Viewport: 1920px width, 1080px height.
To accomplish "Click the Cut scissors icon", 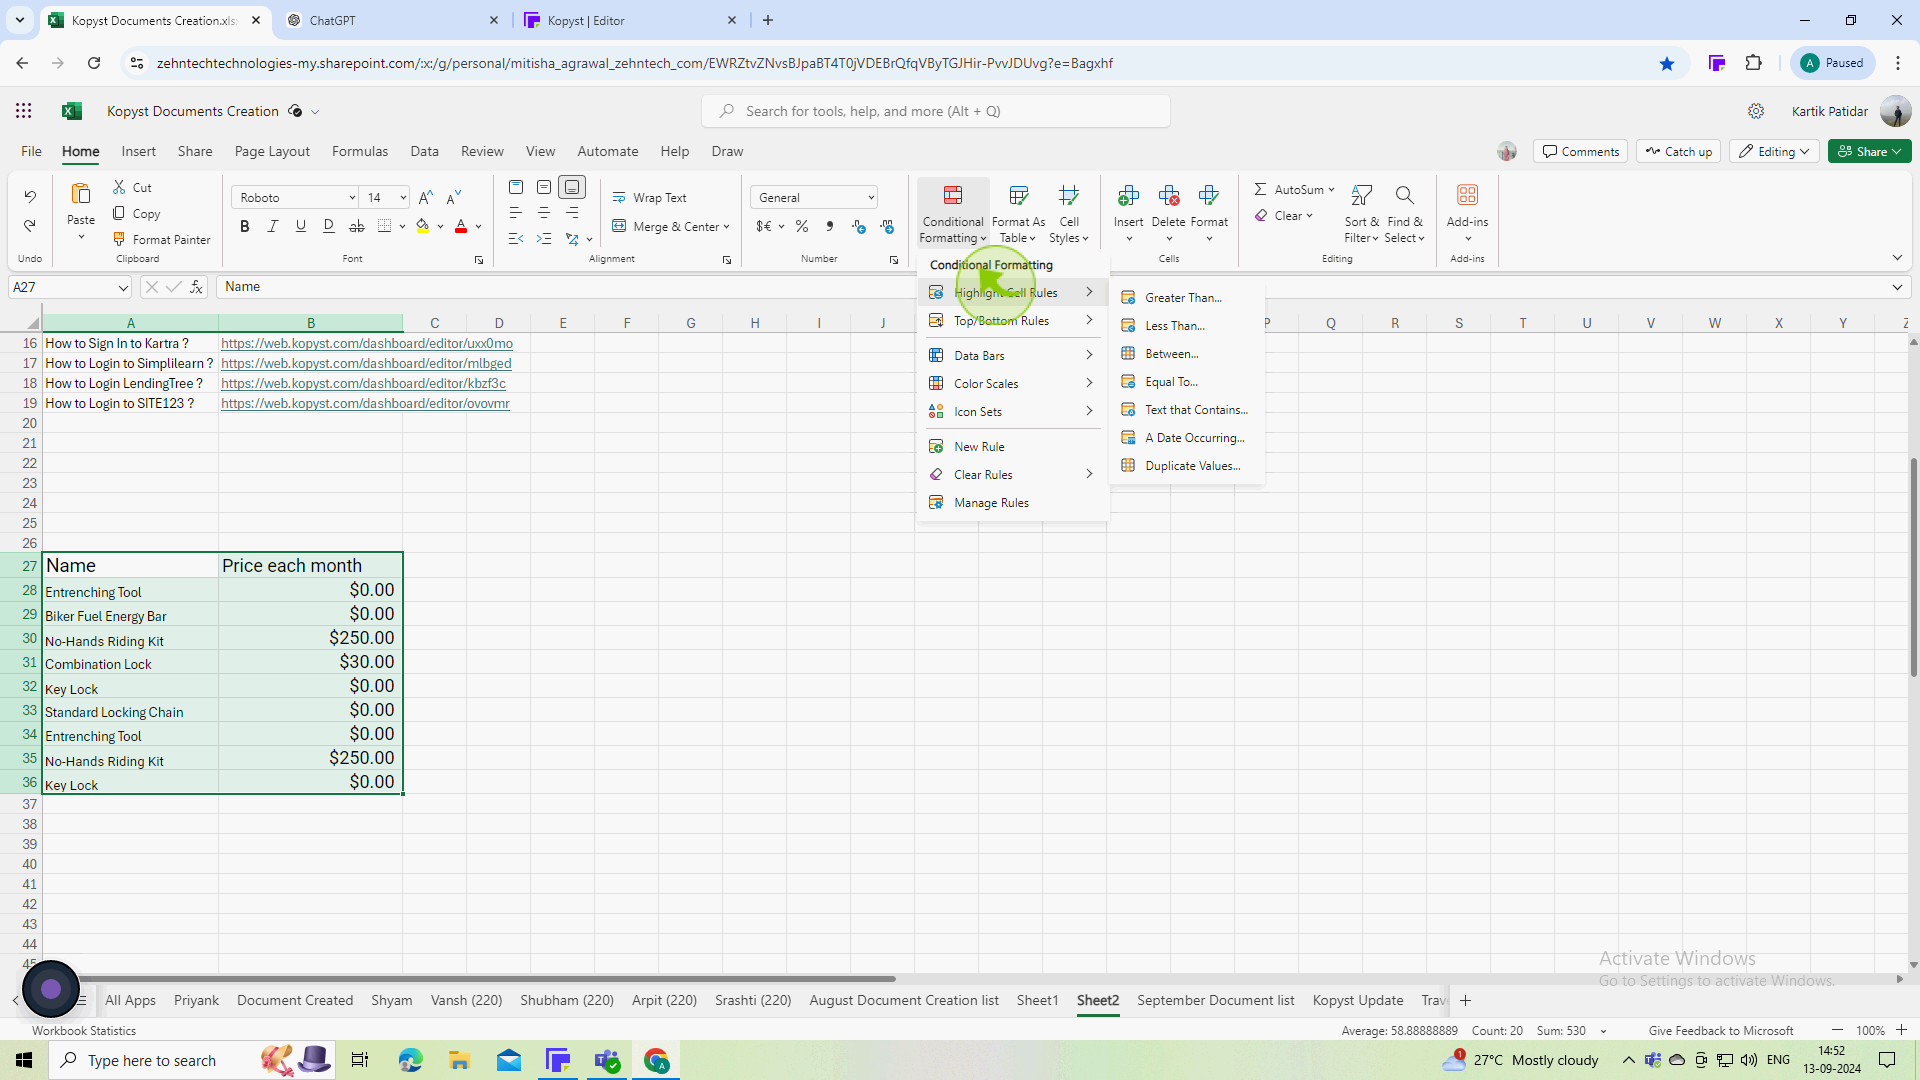I will pyautogui.click(x=119, y=187).
